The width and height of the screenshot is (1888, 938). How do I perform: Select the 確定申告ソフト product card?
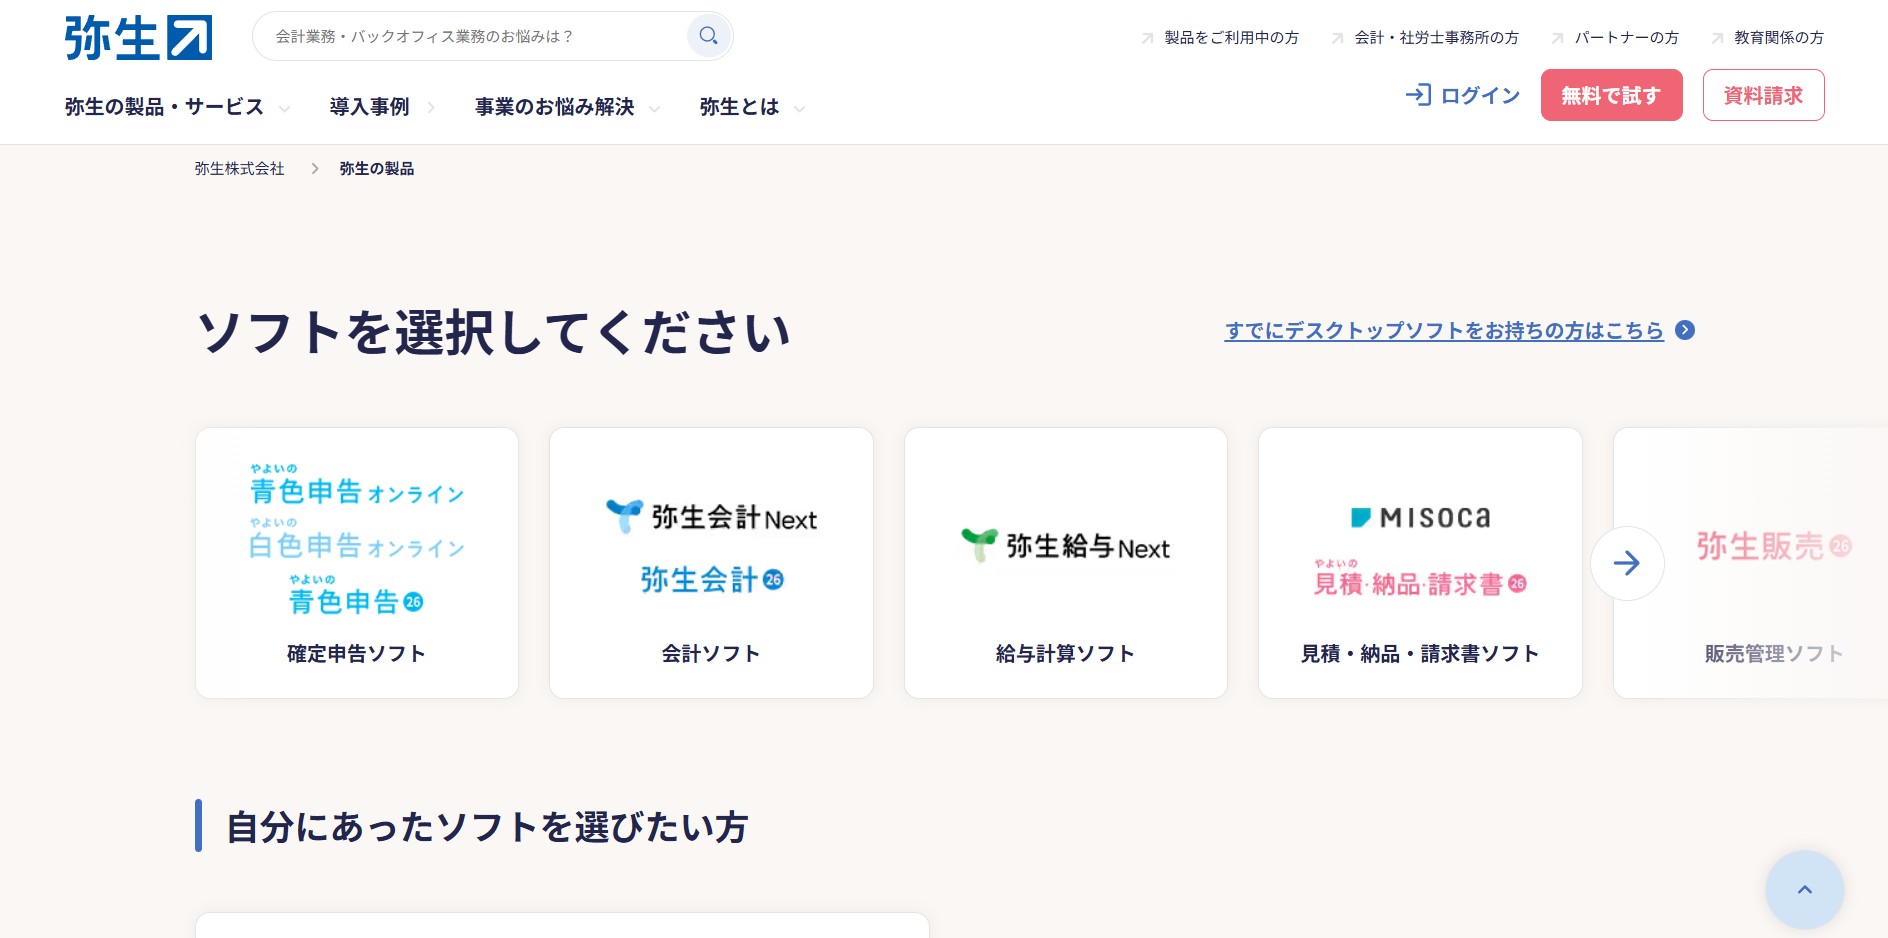356,563
